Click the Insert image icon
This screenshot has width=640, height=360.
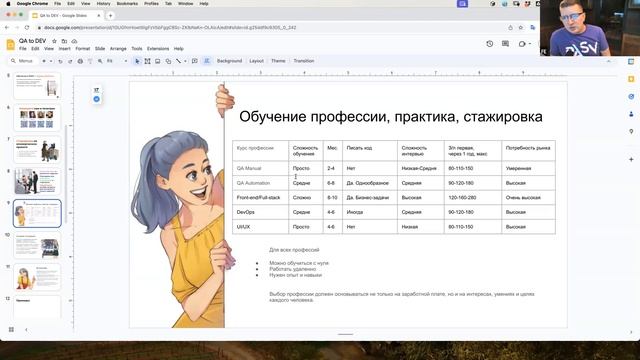tap(158, 61)
